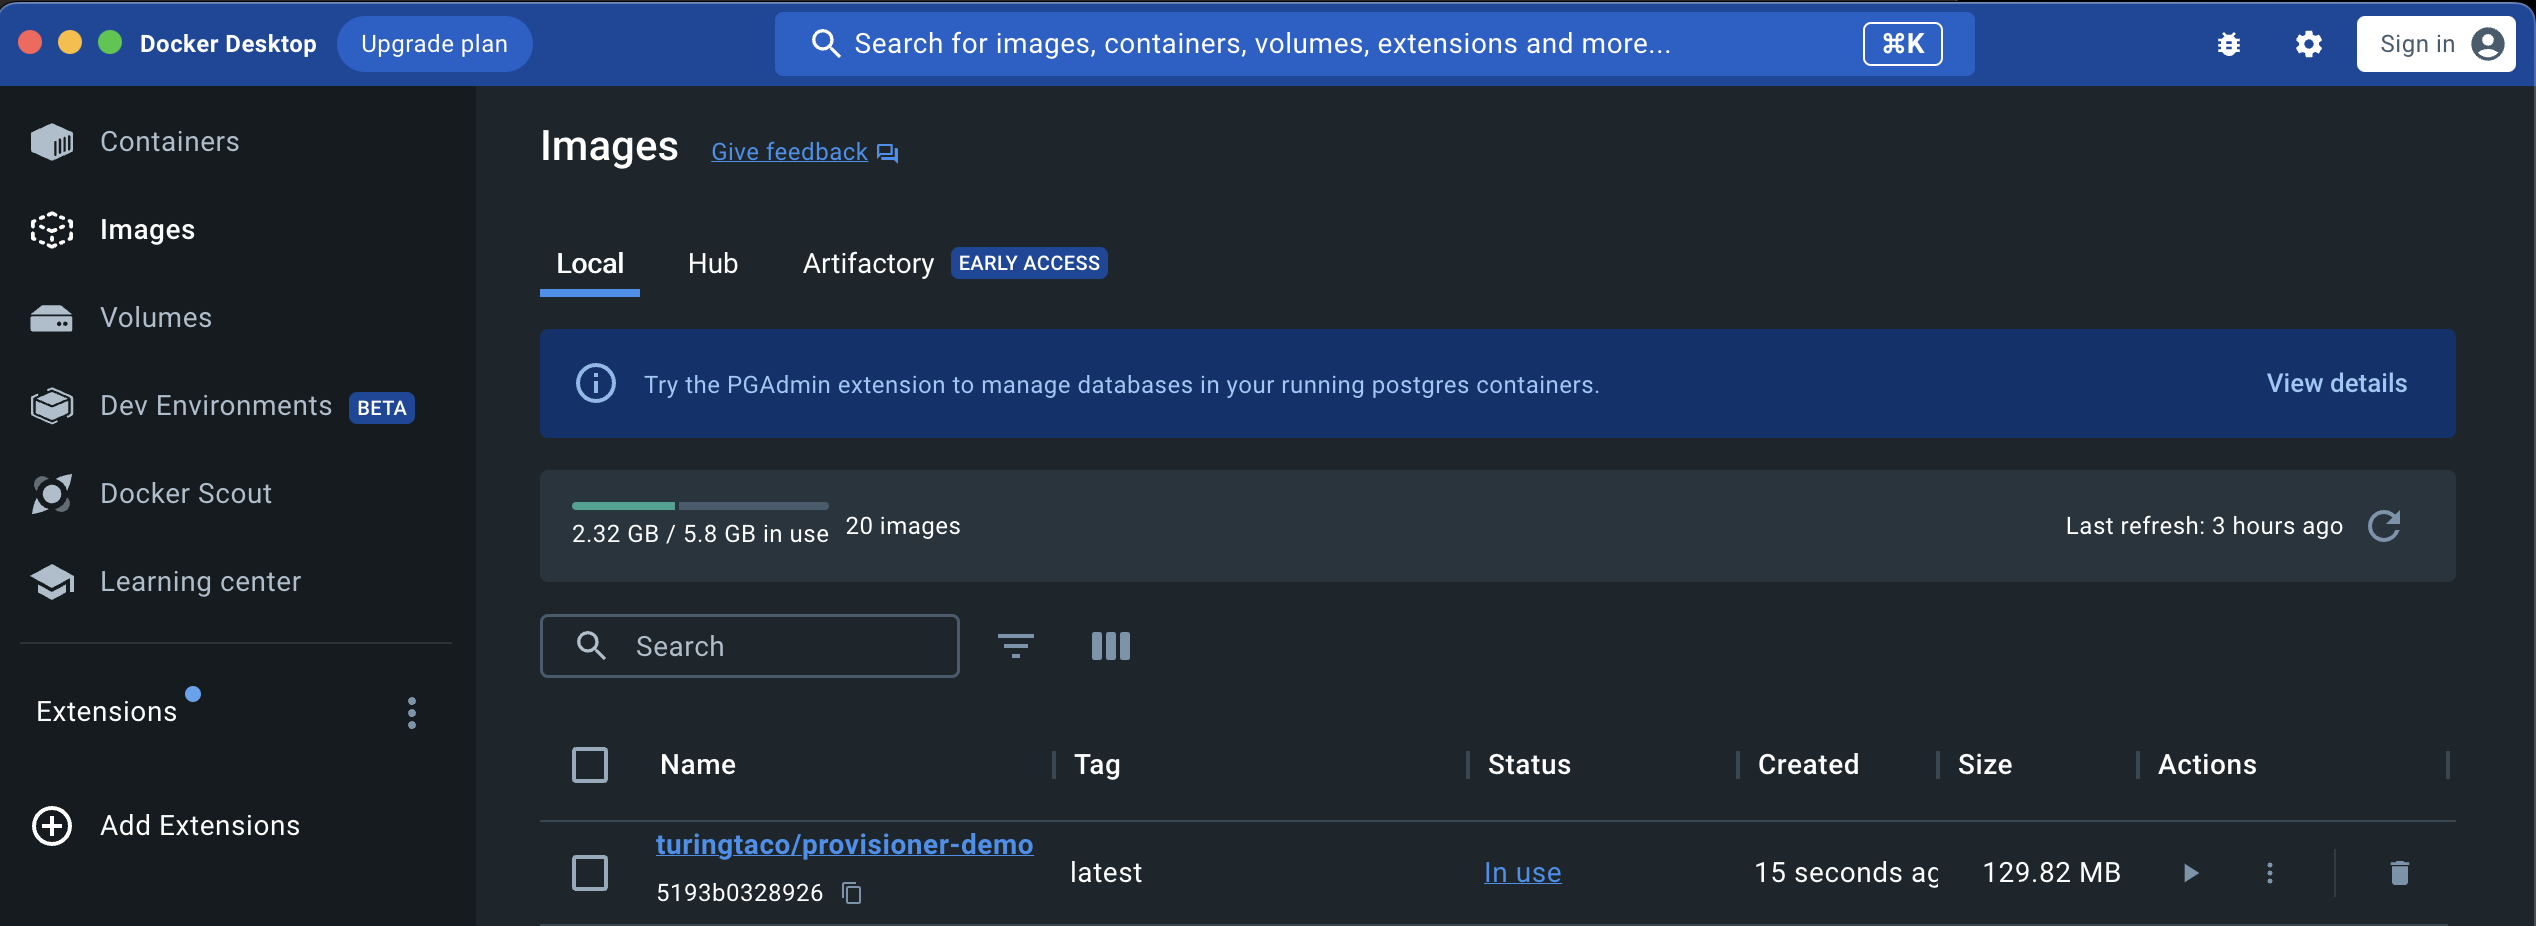This screenshot has height=926, width=2536.
Task: Click View details in the PGAdmin banner
Action: point(2337,384)
